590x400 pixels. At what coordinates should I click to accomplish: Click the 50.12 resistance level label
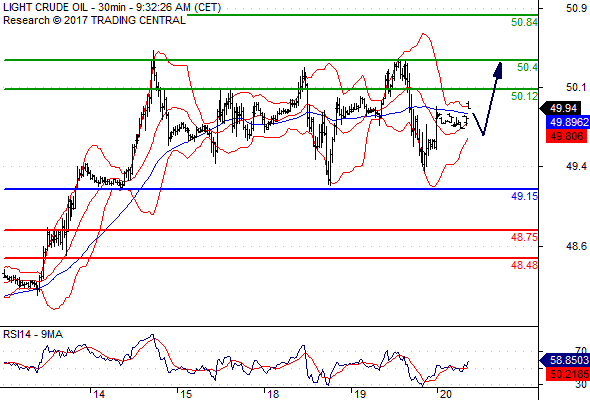click(524, 96)
